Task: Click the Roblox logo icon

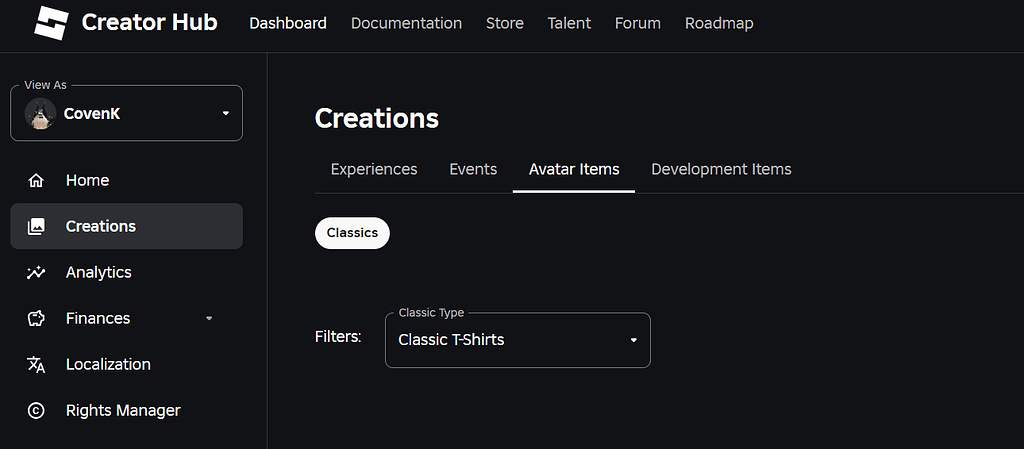Action: tap(52, 23)
